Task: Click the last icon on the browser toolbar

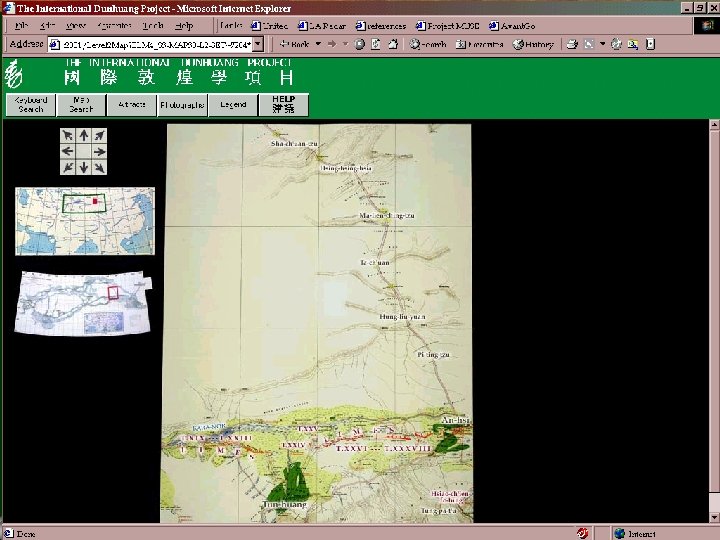Action: pyautogui.click(x=650, y=44)
